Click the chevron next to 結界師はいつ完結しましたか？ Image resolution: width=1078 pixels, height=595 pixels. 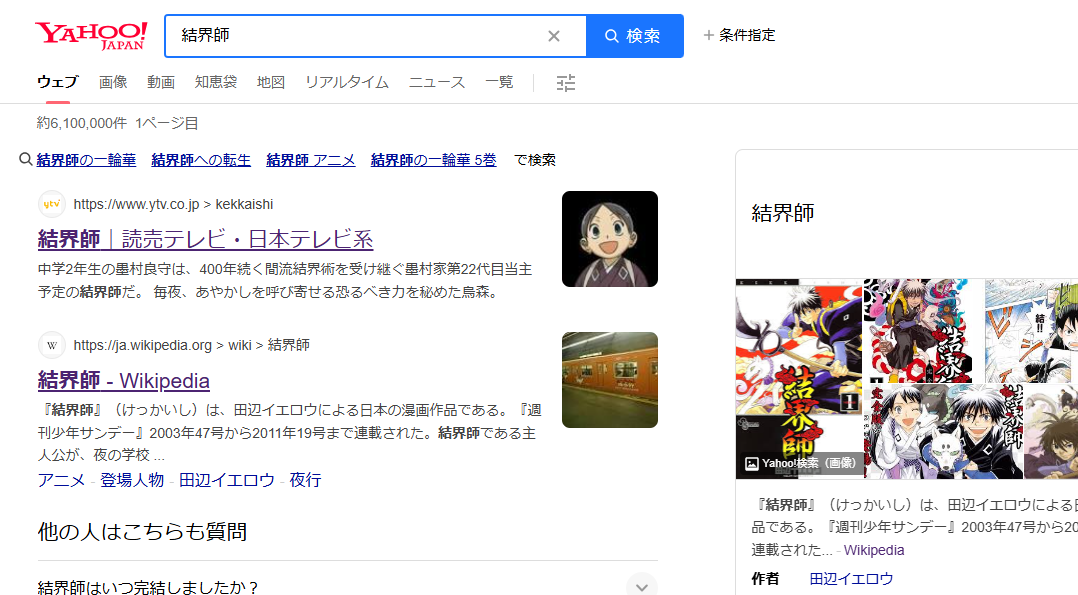[x=641, y=587]
